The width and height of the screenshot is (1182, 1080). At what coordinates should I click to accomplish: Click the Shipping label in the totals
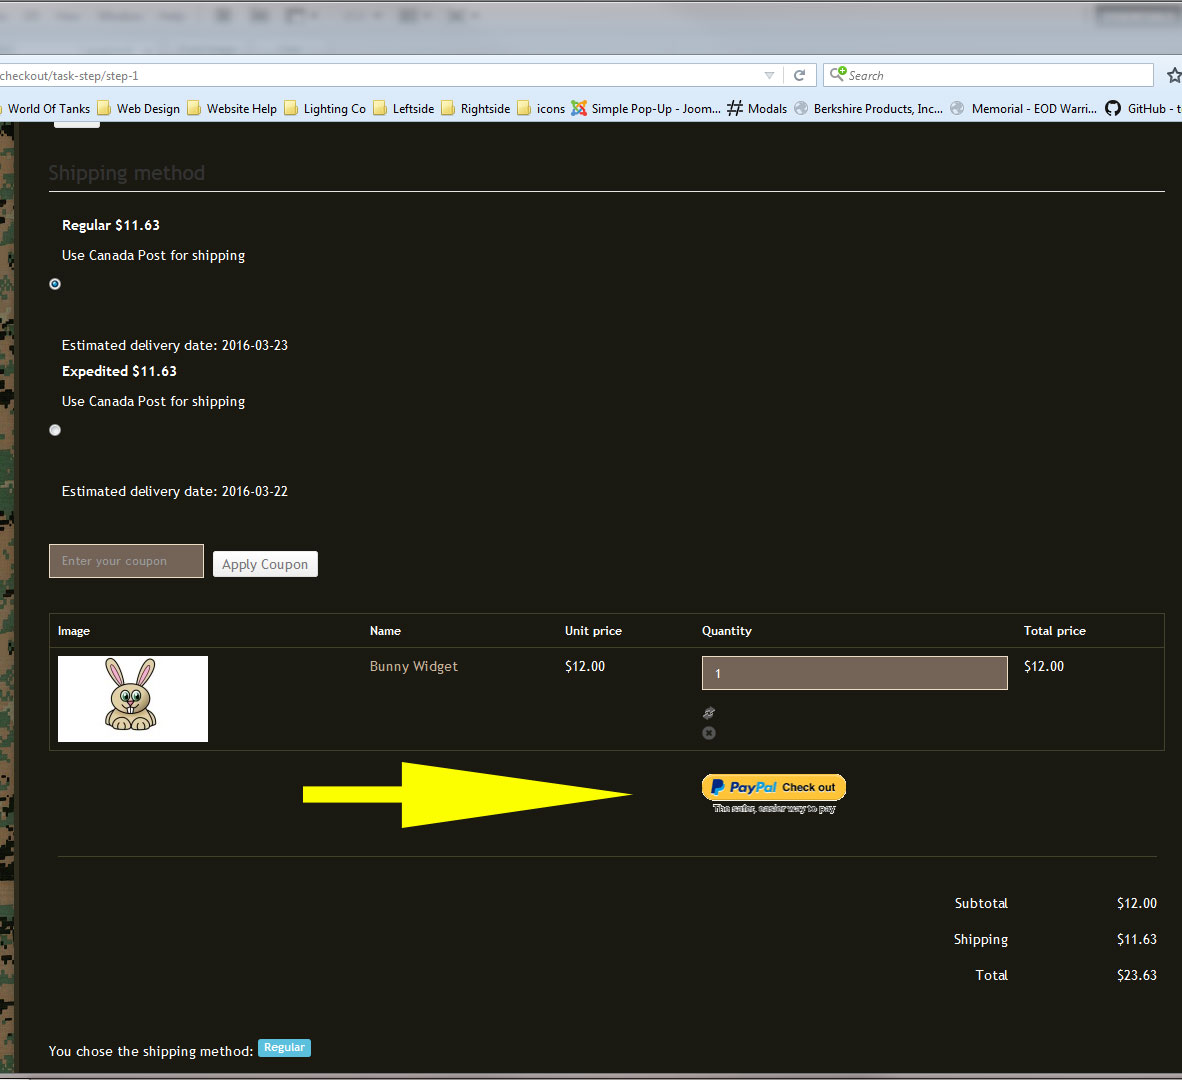981,939
